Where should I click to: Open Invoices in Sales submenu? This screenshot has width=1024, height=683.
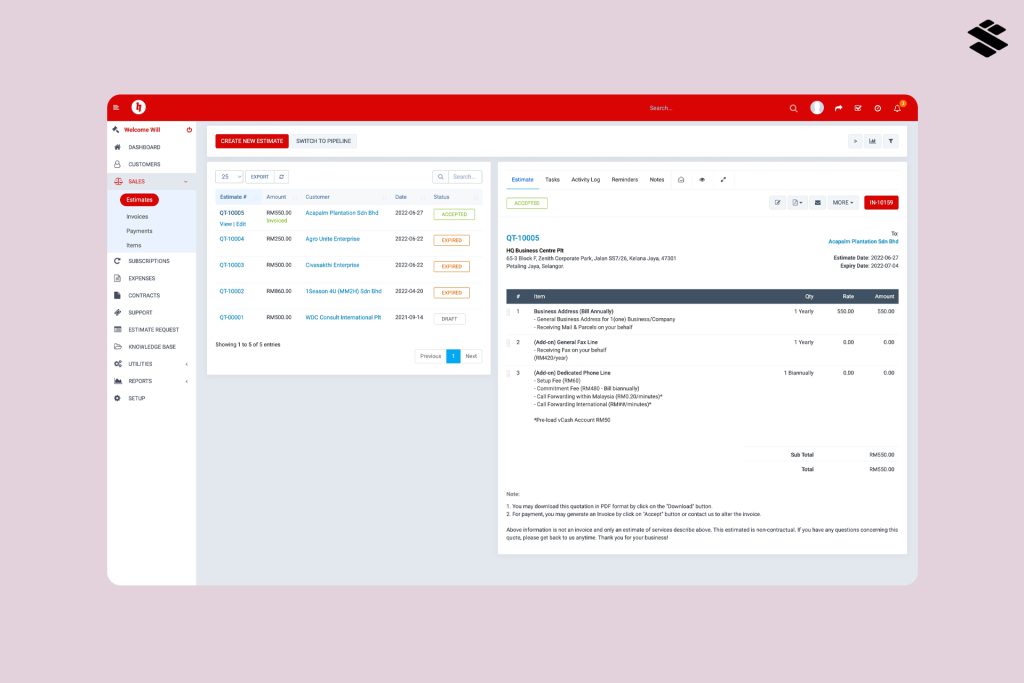coord(137,217)
